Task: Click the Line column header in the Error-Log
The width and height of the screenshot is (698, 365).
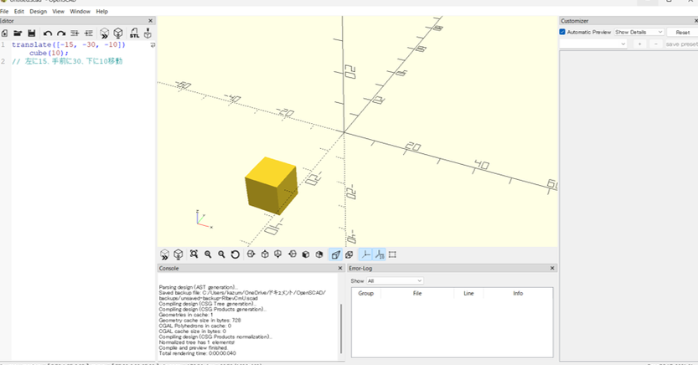Action: point(468,293)
